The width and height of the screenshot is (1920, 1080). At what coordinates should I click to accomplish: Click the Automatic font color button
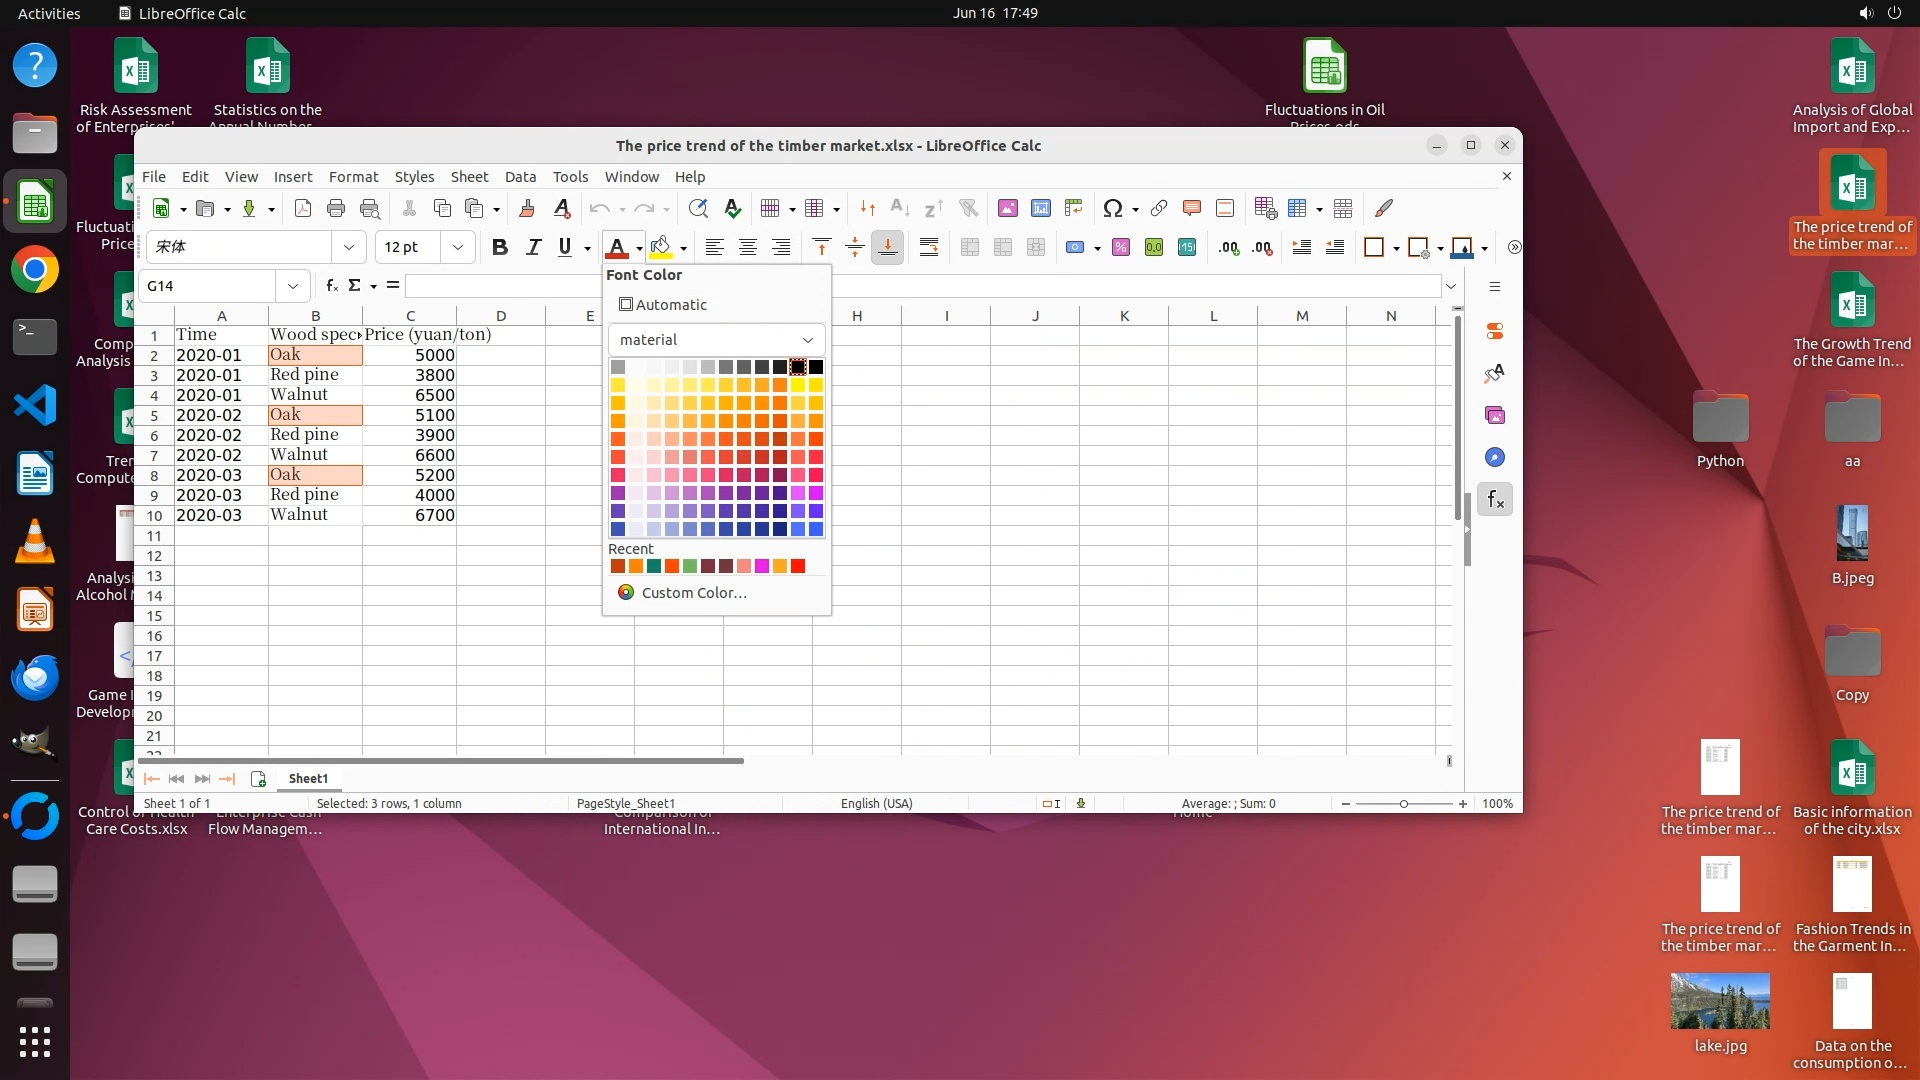[x=663, y=305]
